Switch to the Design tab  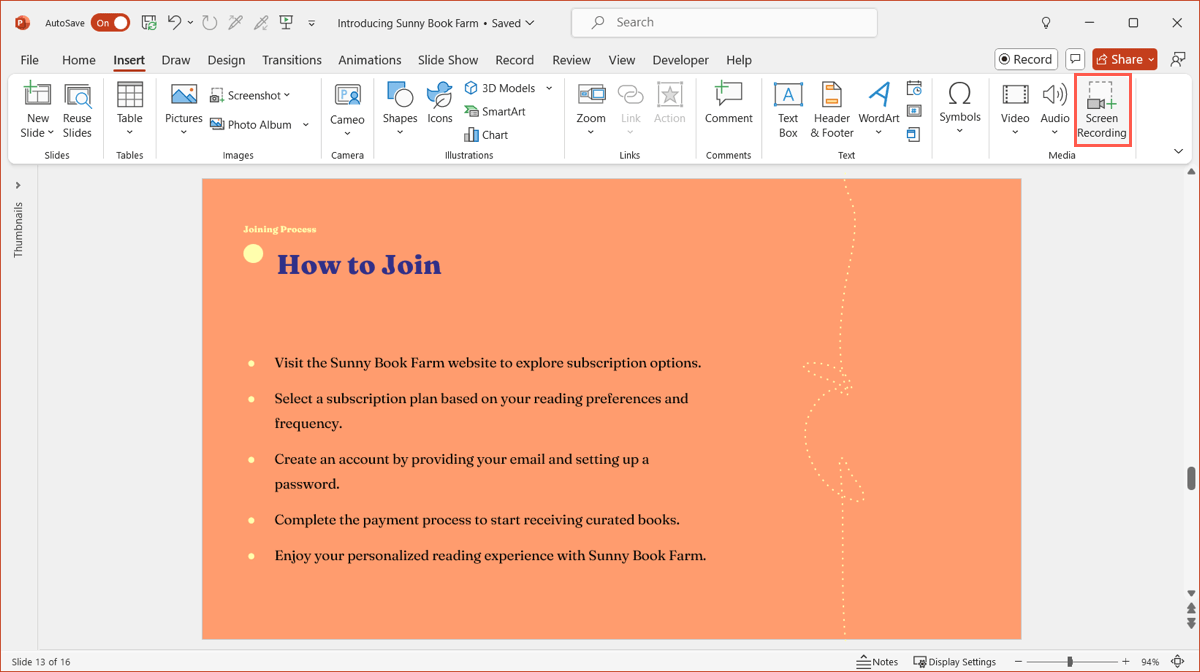point(226,60)
